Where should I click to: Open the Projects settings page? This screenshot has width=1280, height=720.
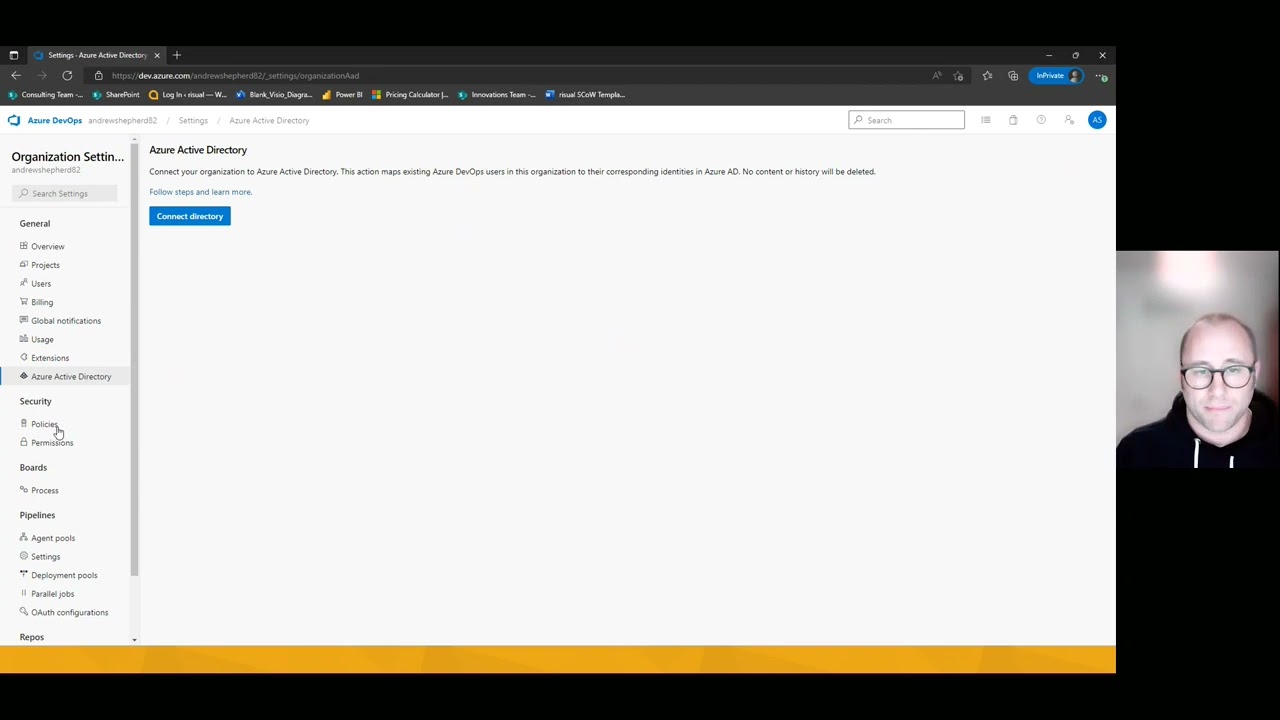[45, 265]
